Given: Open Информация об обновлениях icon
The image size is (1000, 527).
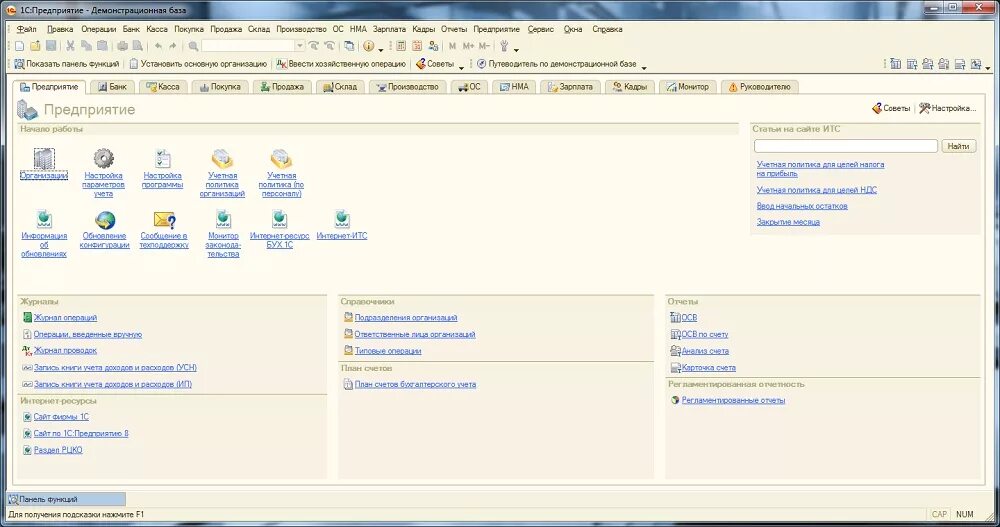Looking at the screenshot, I should coord(44,219).
